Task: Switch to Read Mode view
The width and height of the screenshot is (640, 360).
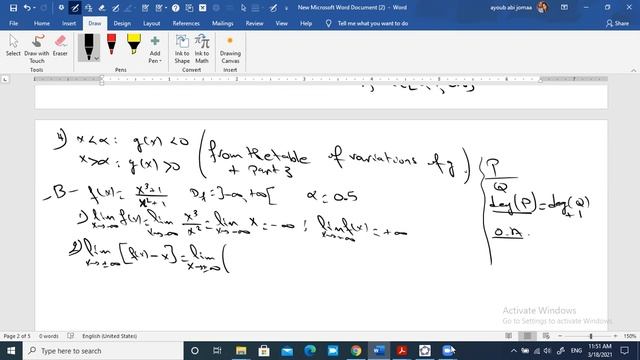Action: (509, 336)
